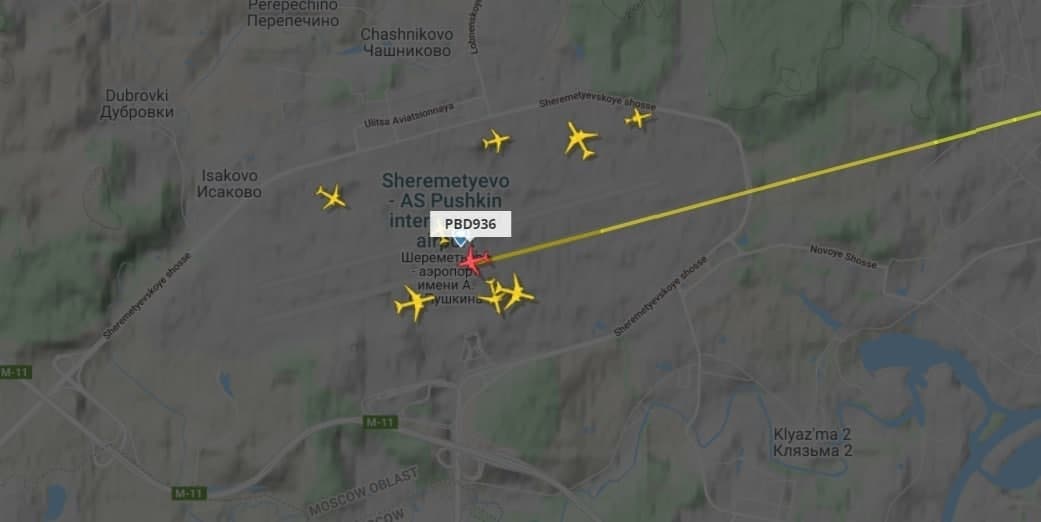Click the blue airport pin under PBD936 label

tap(460, 241)
